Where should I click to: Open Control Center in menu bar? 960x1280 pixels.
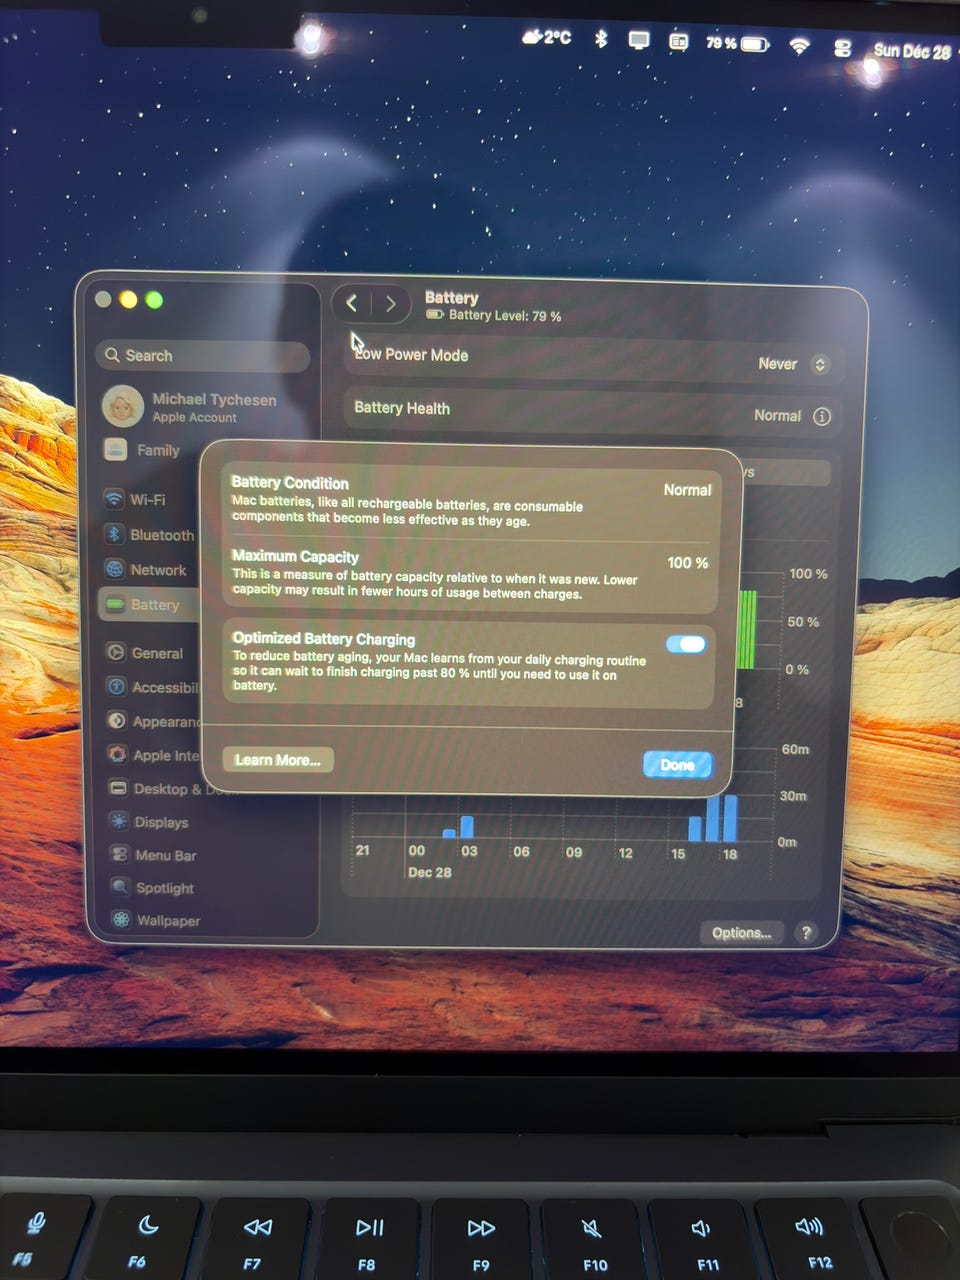tap(842, 47)
